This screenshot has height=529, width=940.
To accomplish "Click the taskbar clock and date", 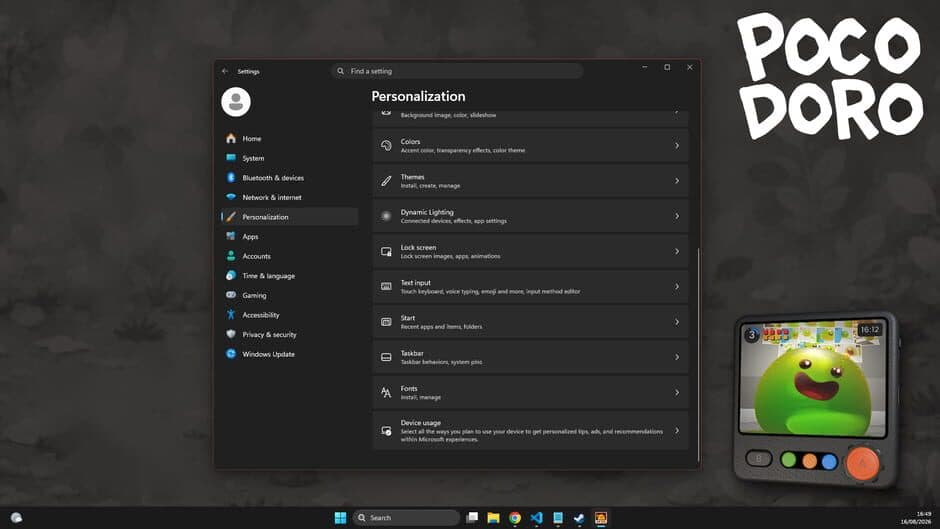I will 915,518.
